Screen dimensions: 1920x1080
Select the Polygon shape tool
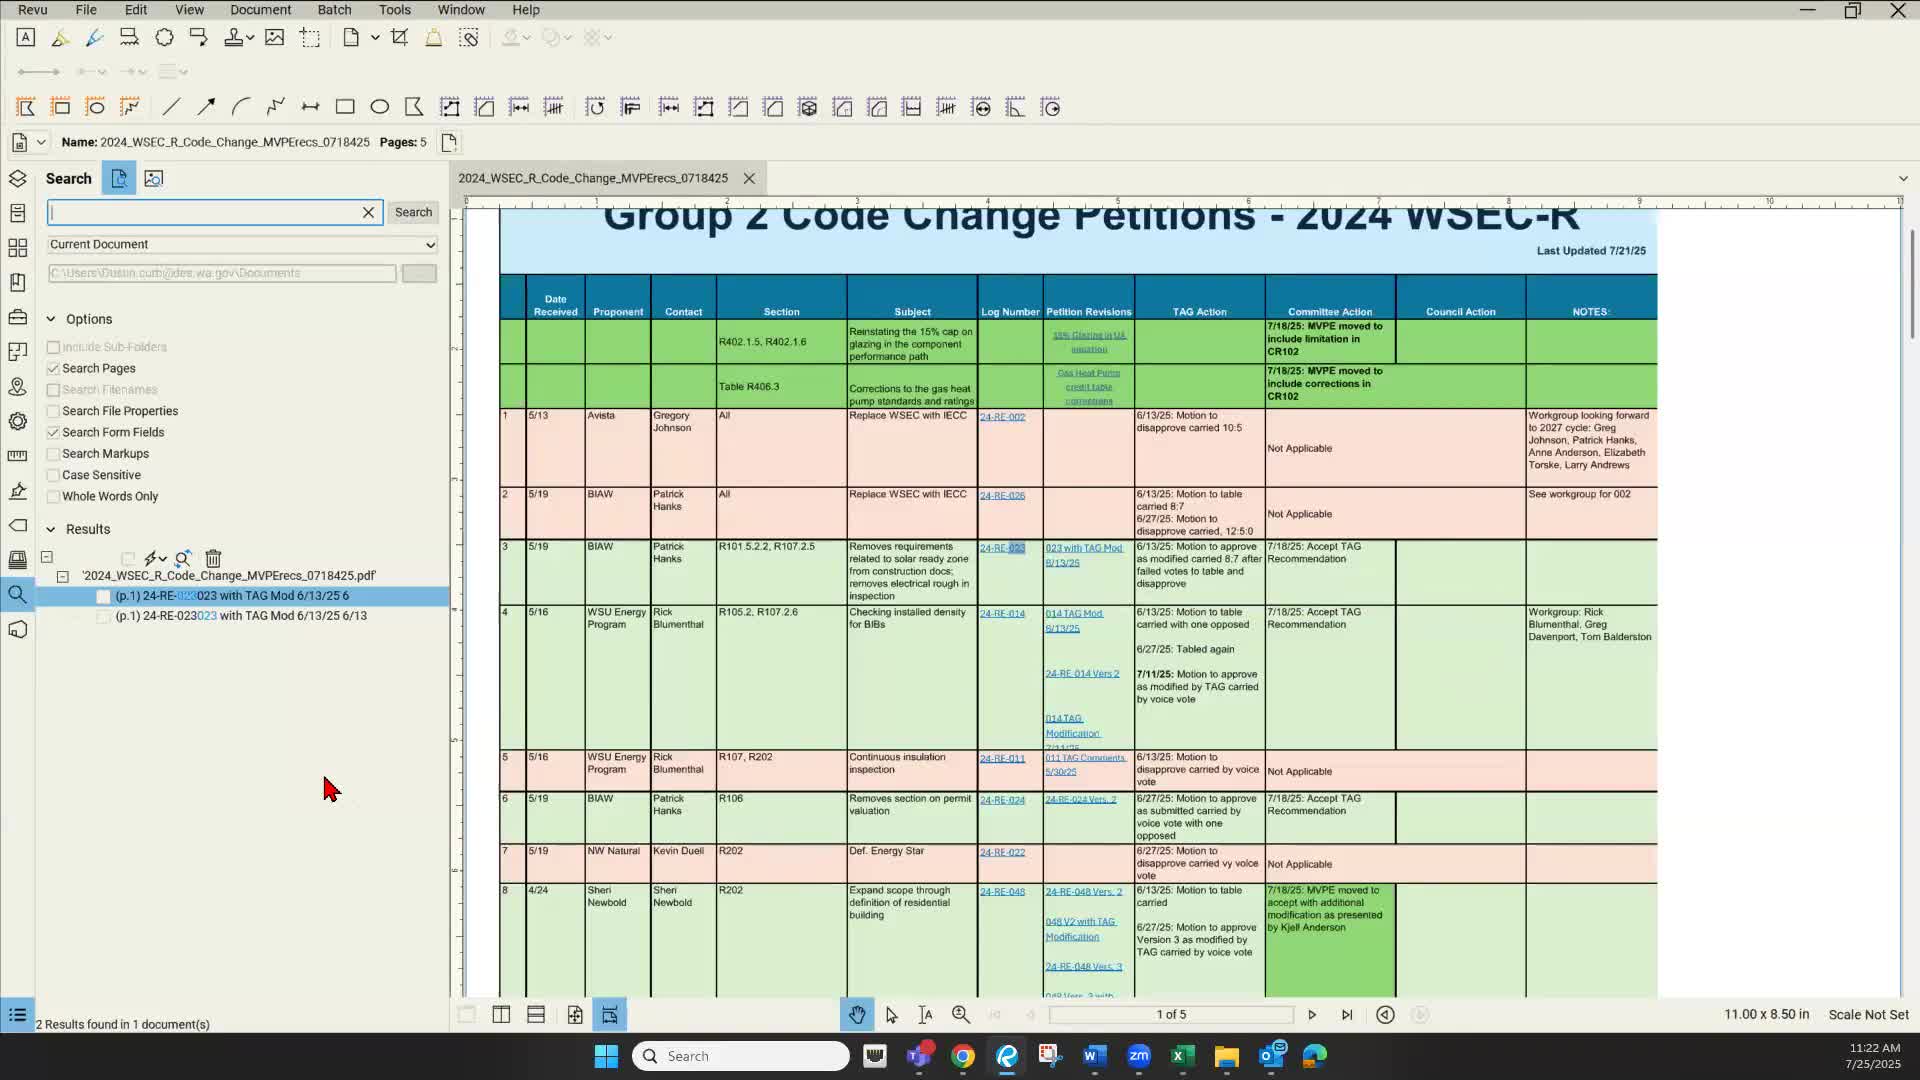pyautogui.click(x=413, y=107)
